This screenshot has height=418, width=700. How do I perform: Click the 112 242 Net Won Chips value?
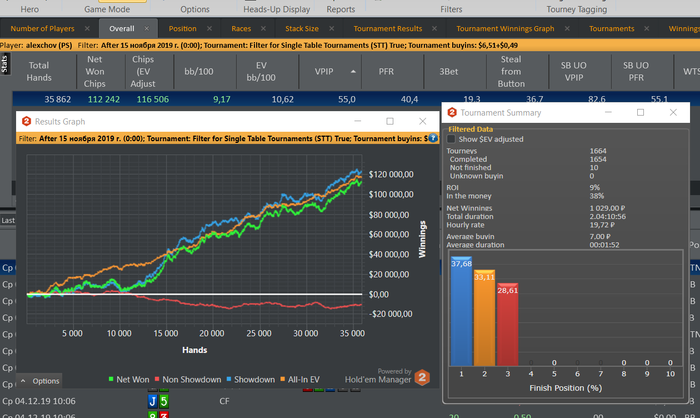click(104, 99)
